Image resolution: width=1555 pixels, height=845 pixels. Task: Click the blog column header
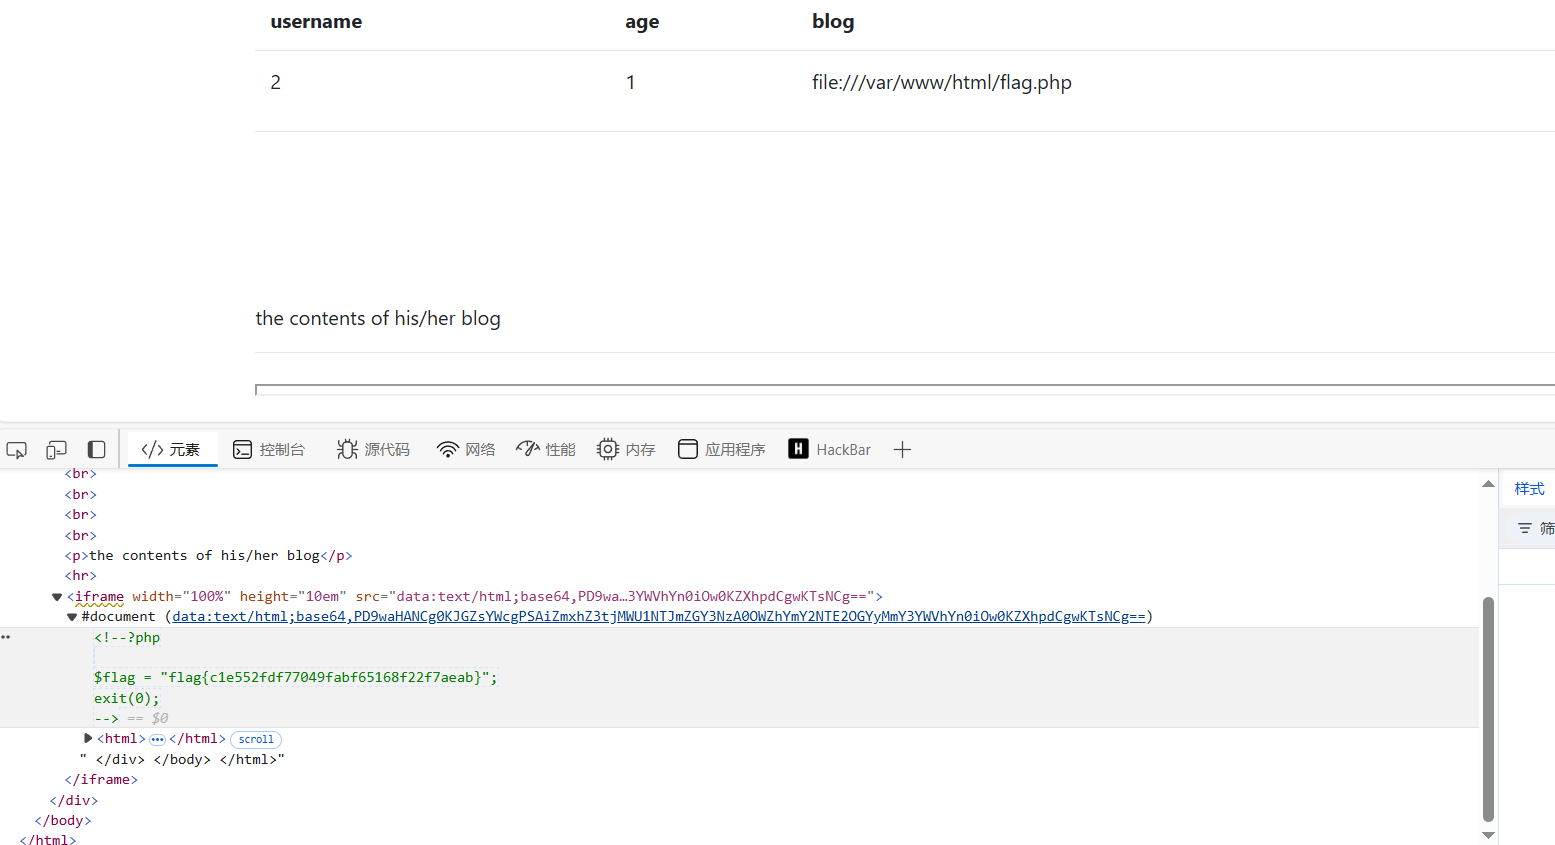click(x=833, y=22)
